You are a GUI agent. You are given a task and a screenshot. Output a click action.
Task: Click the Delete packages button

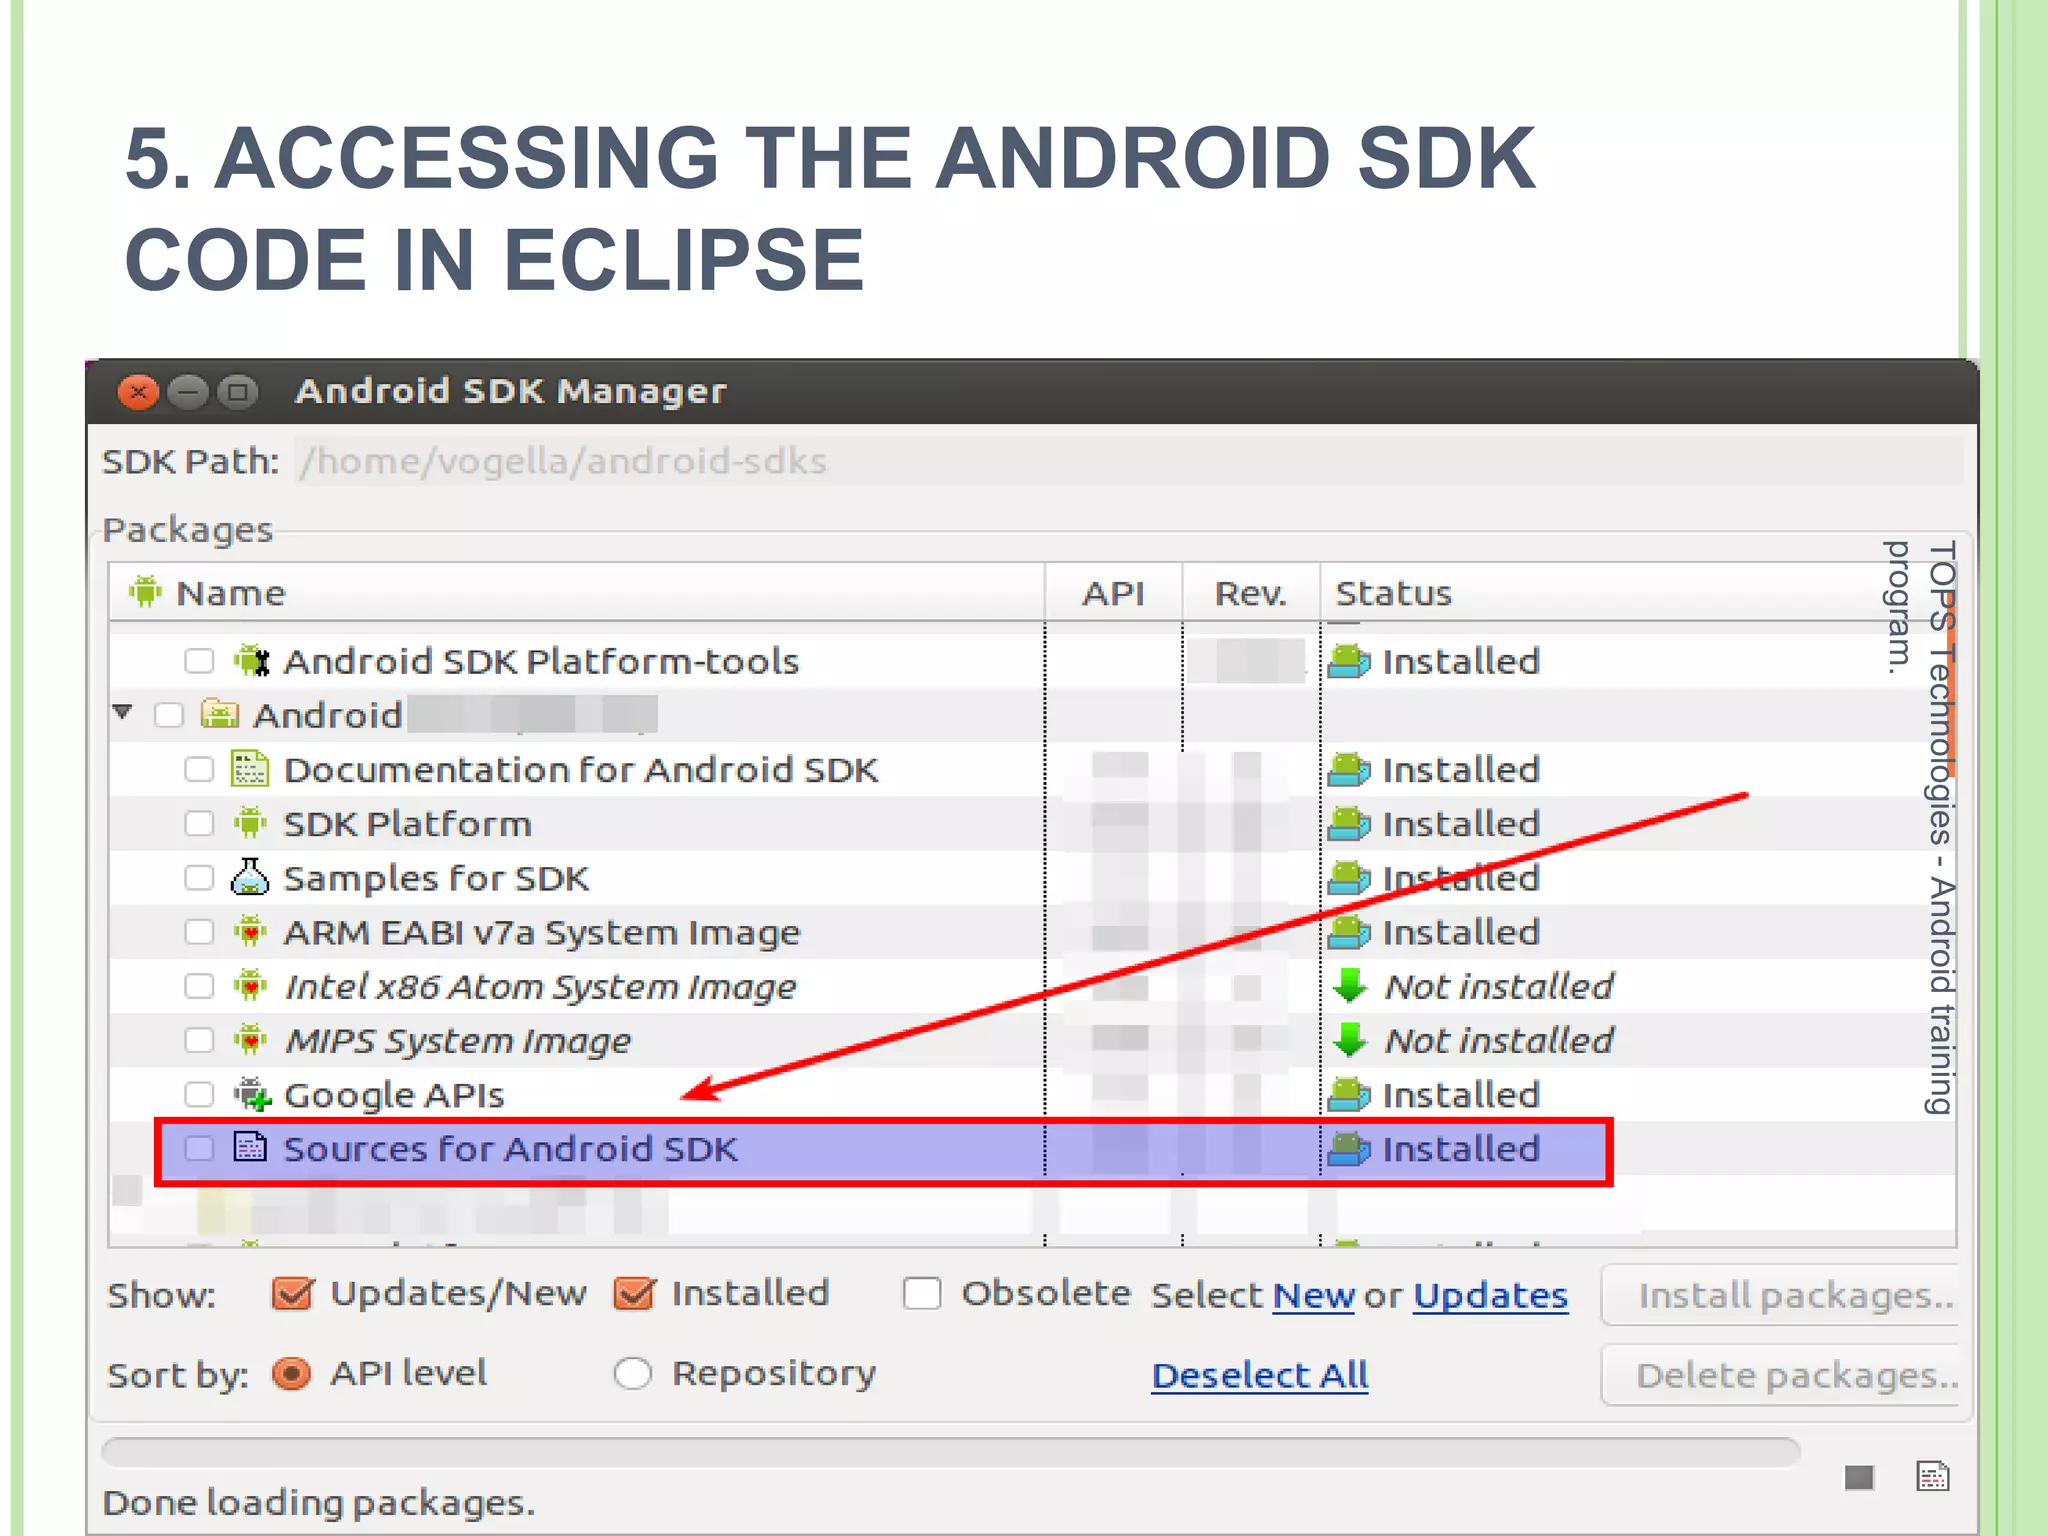click(x=1781, y=1375)
